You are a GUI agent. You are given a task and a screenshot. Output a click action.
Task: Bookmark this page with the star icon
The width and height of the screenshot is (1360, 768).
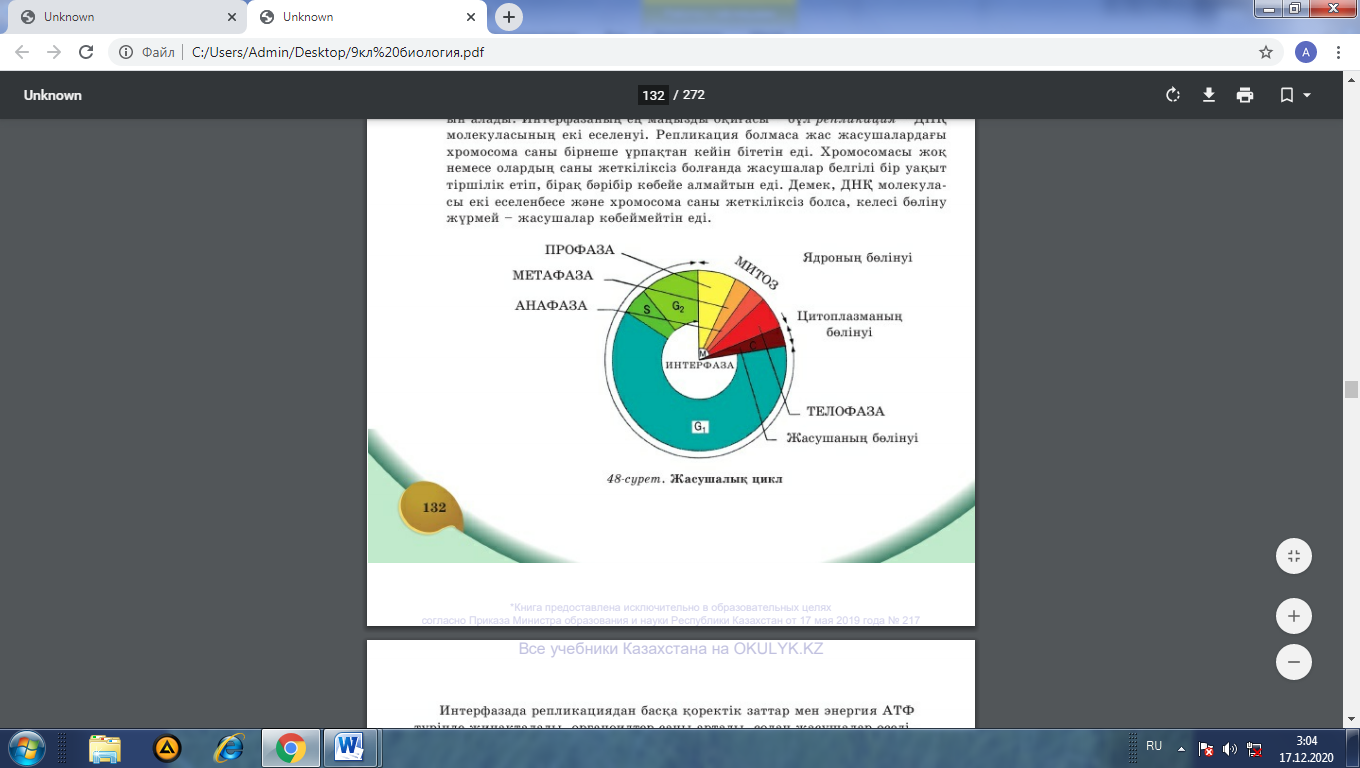[1266, 52]
